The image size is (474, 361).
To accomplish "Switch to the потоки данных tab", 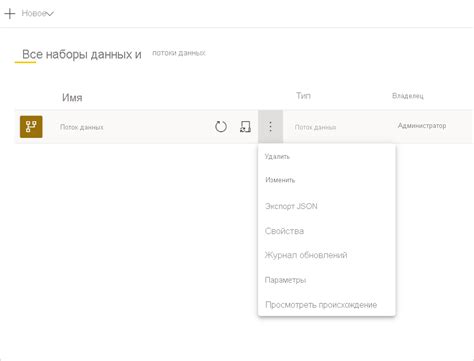I will 179,53.
